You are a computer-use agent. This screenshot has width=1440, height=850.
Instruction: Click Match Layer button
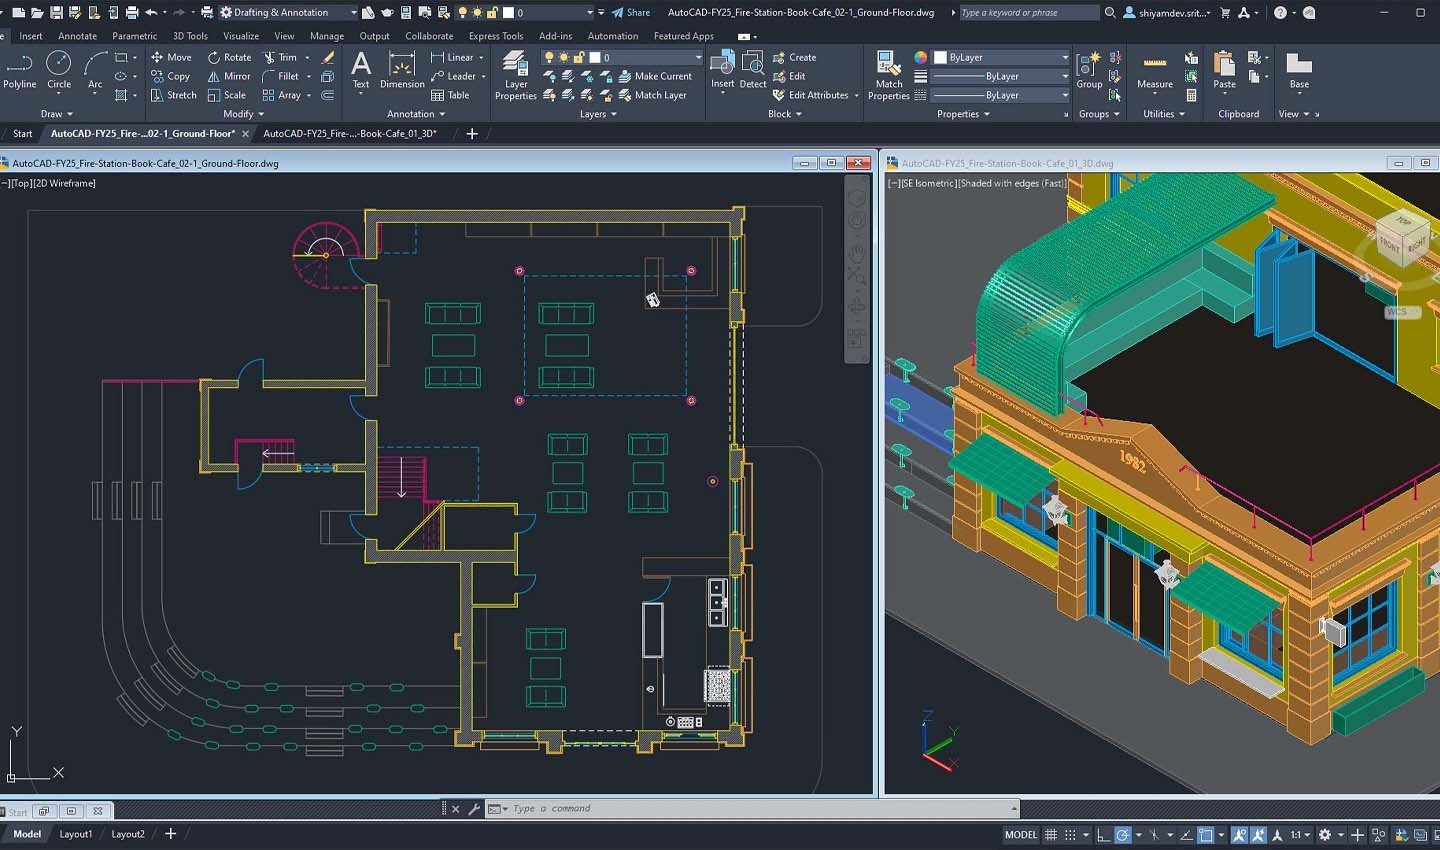[x=653, y=95]
